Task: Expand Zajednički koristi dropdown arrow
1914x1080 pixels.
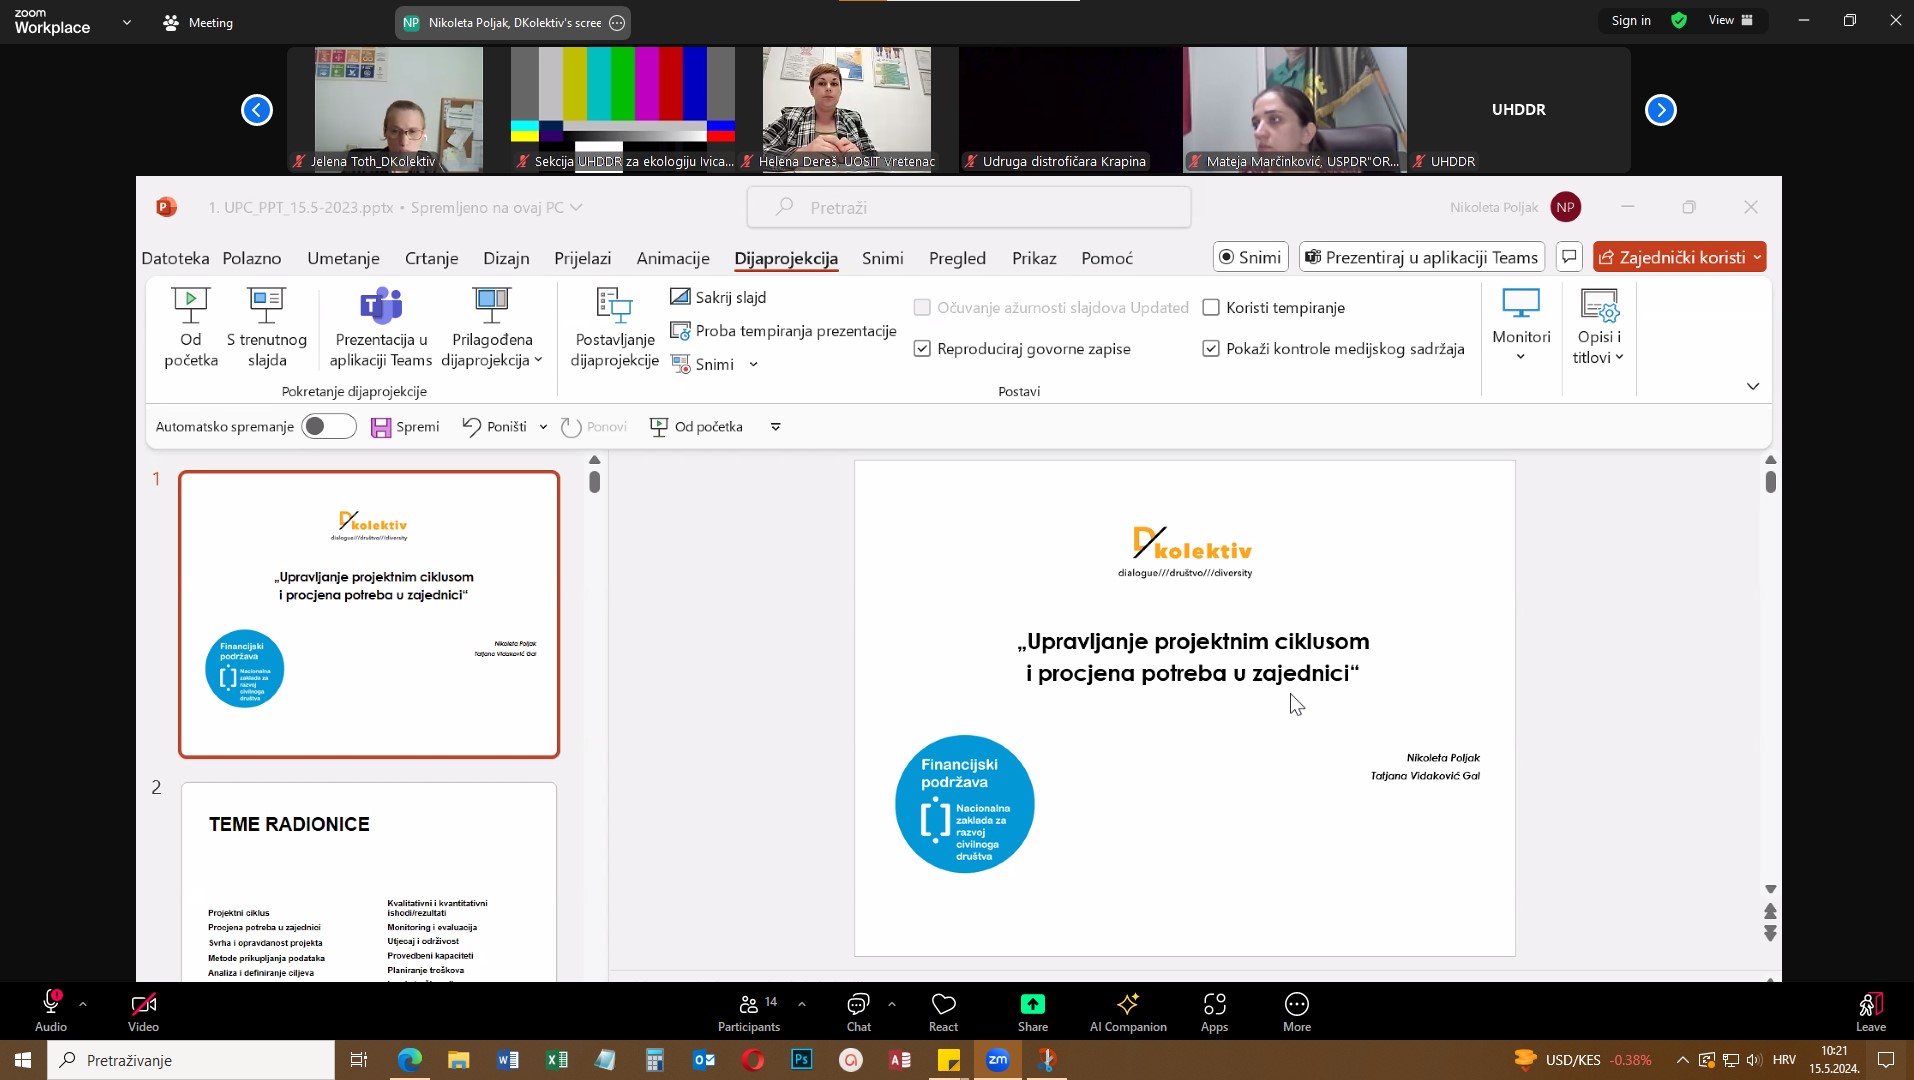Action: [1757, 258]
